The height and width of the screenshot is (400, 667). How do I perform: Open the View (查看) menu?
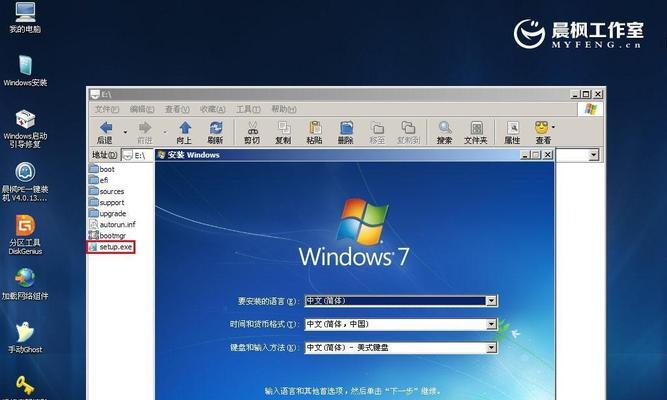click(177, 109)
